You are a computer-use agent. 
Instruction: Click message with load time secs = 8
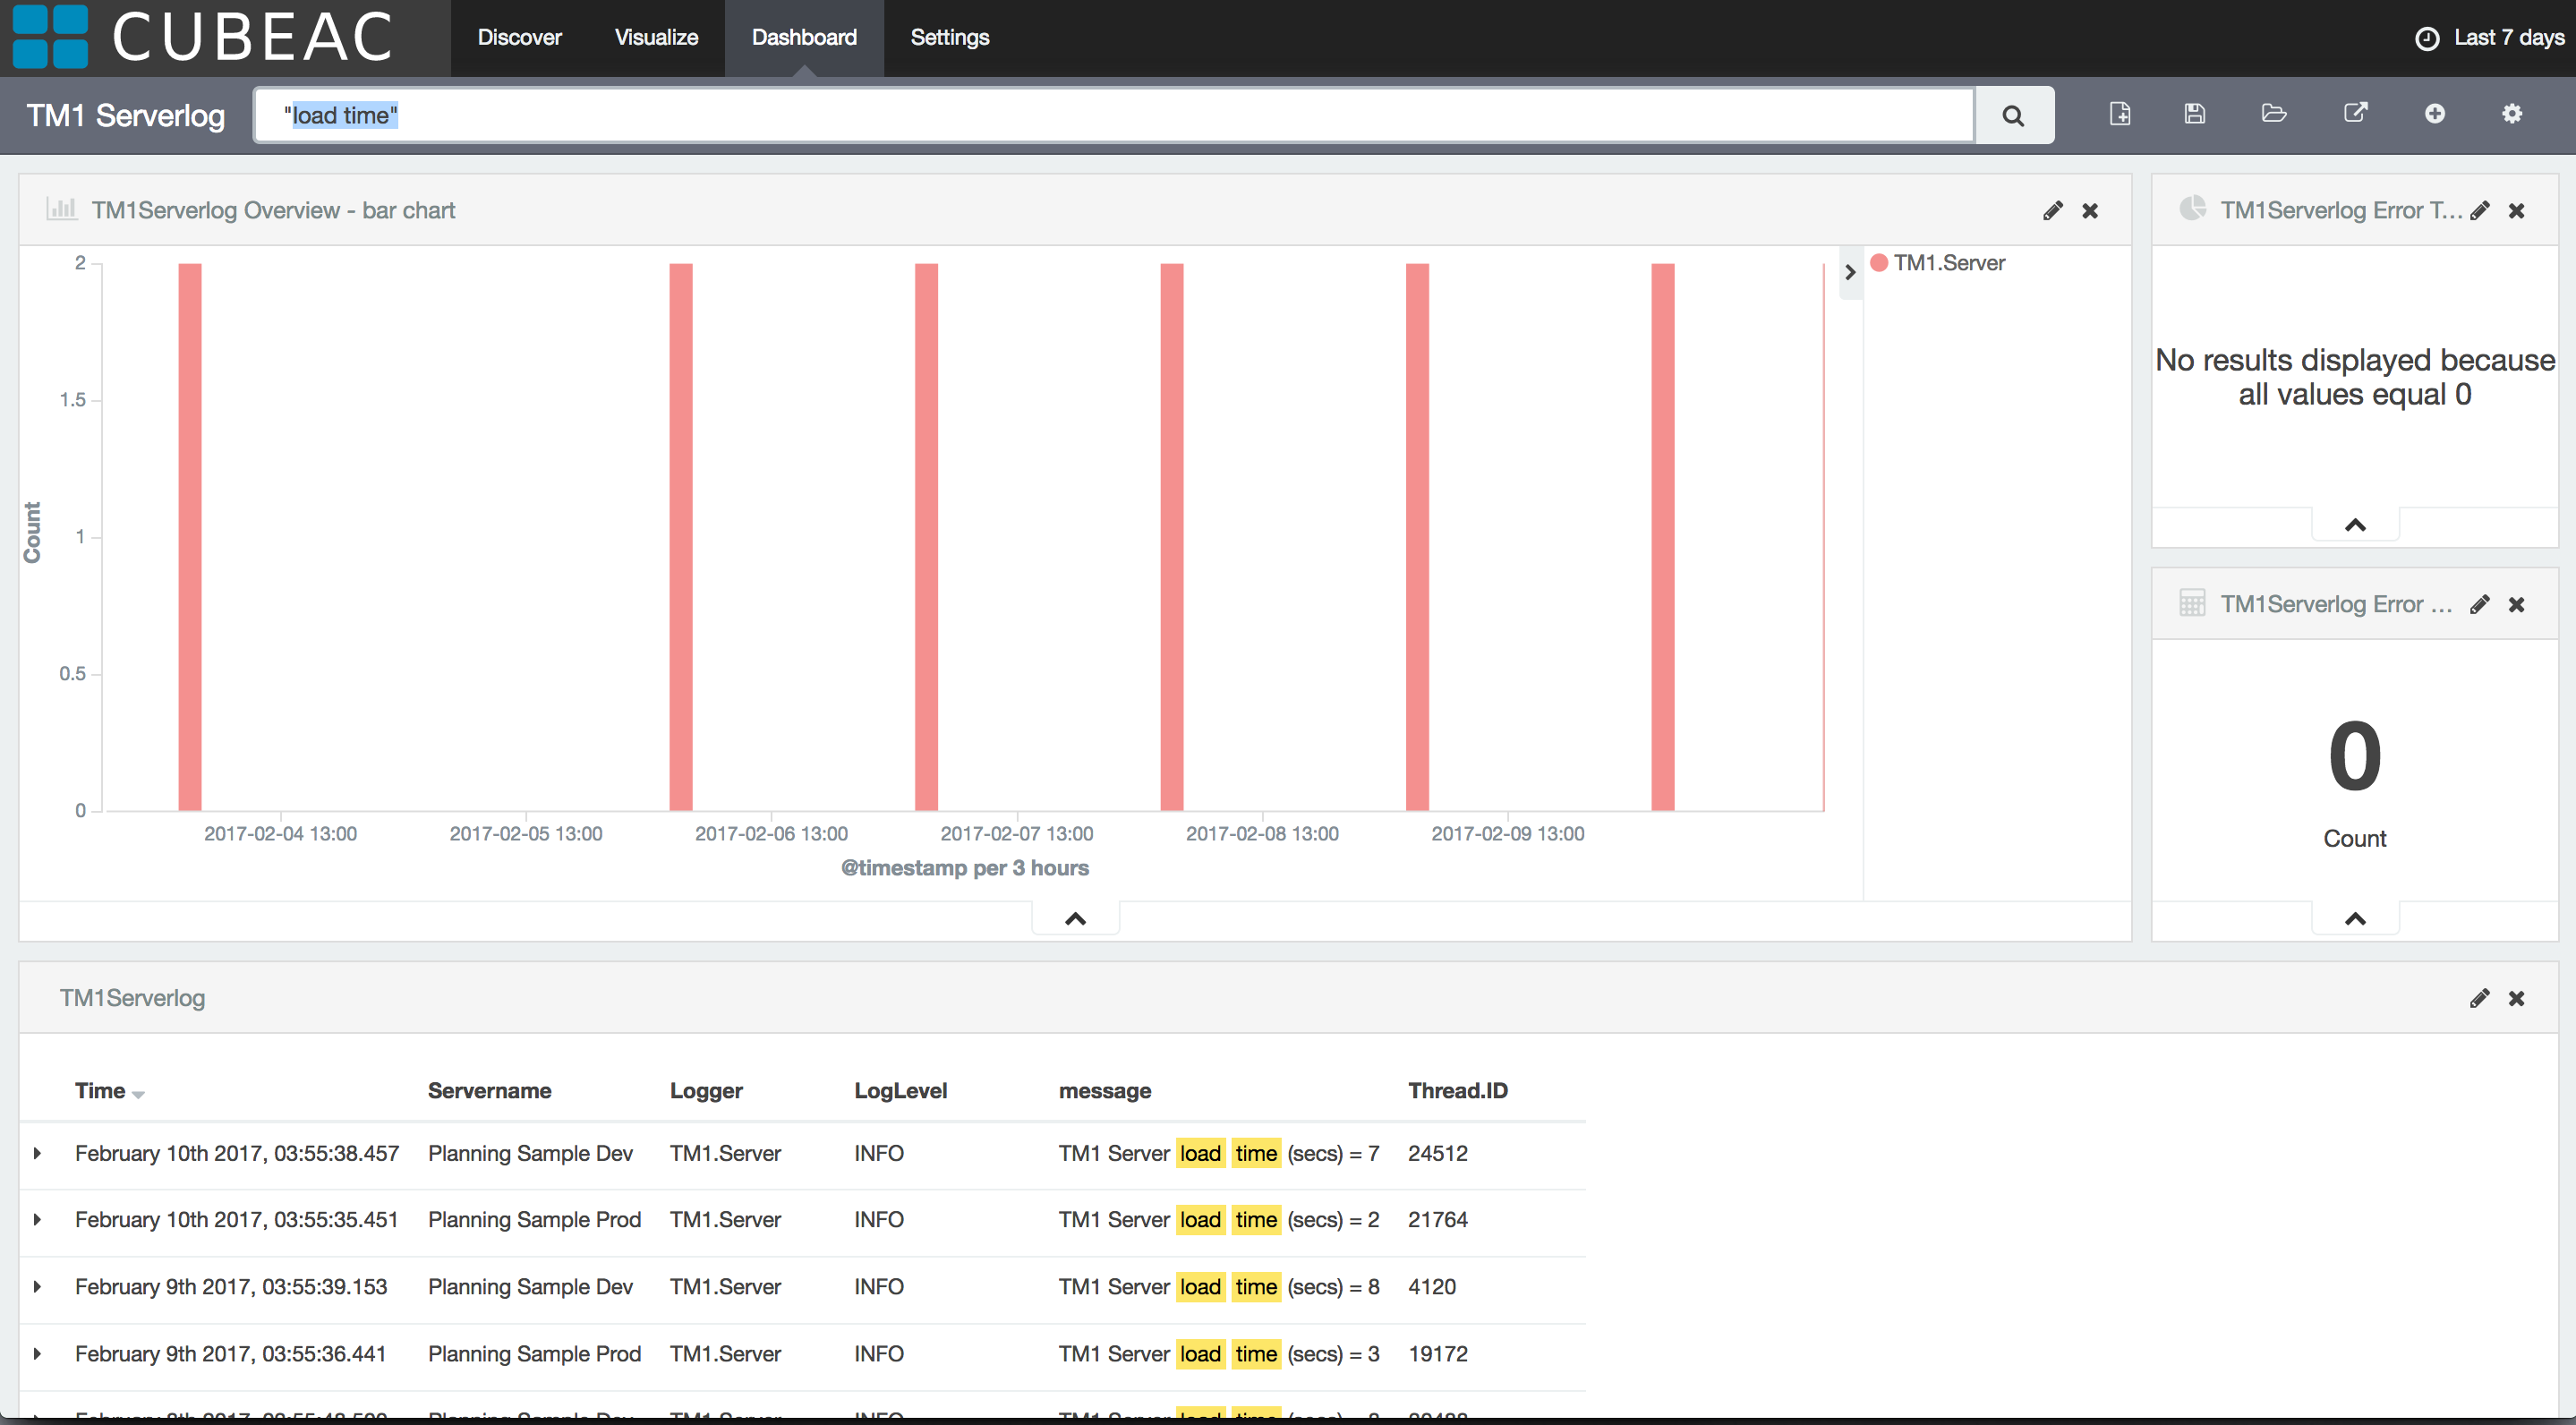coord(1219,1286)
